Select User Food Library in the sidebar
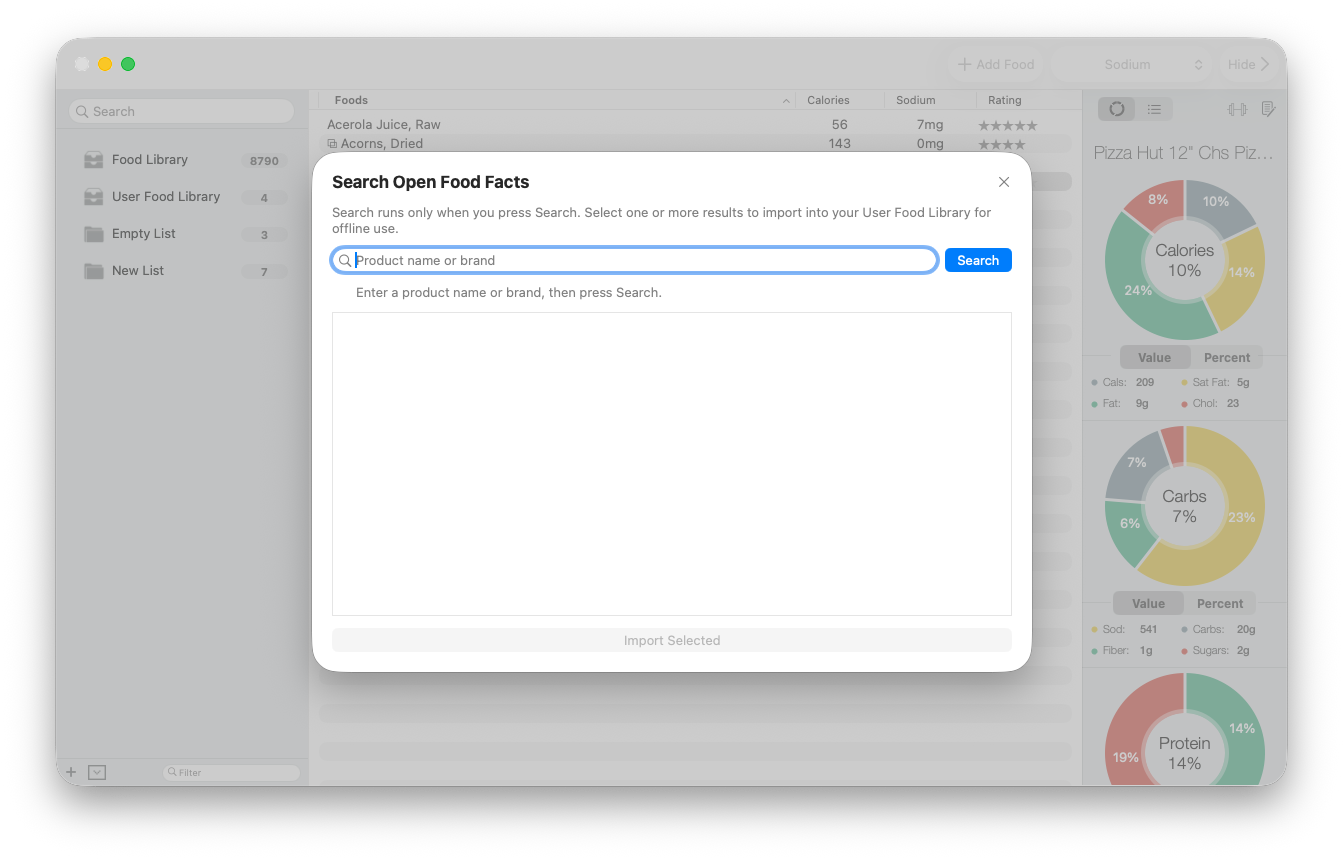 click(182, 197)
